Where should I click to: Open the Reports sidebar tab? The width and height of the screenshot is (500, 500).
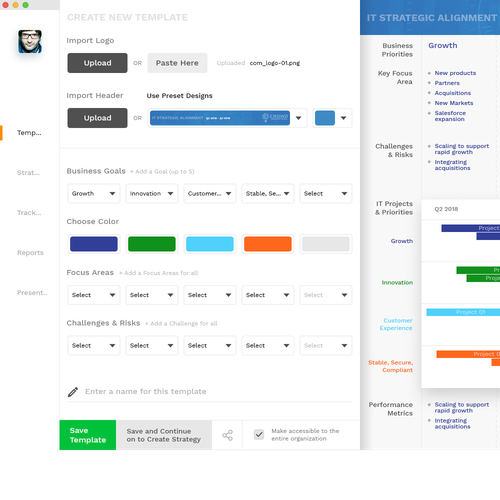coord(30,253)
